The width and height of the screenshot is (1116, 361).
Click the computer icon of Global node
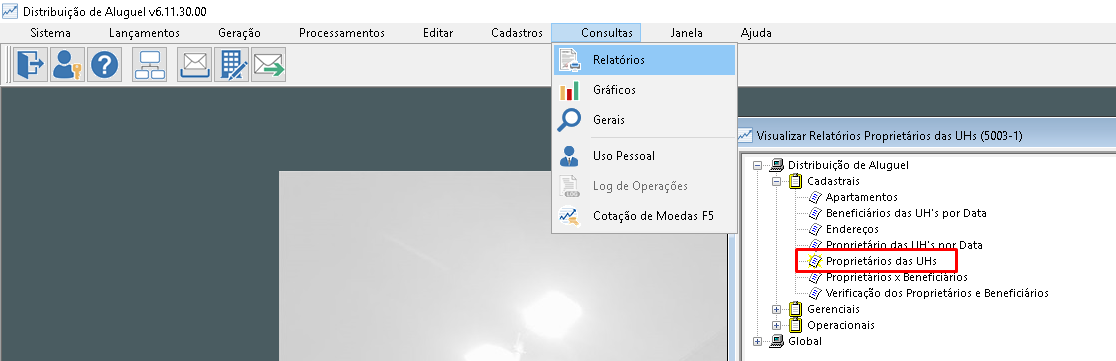coord(777,341)
